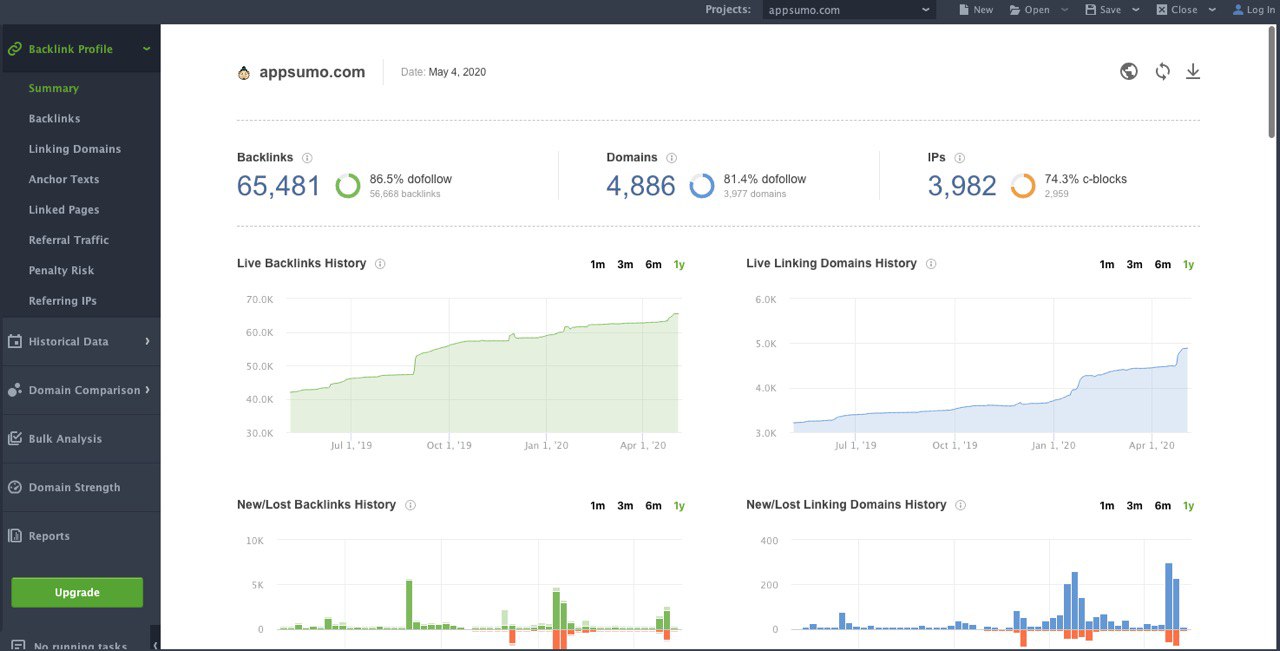Open the dropdown arrow next to Save
The width and height of the screenshot is (1280, 651).
1136,10
